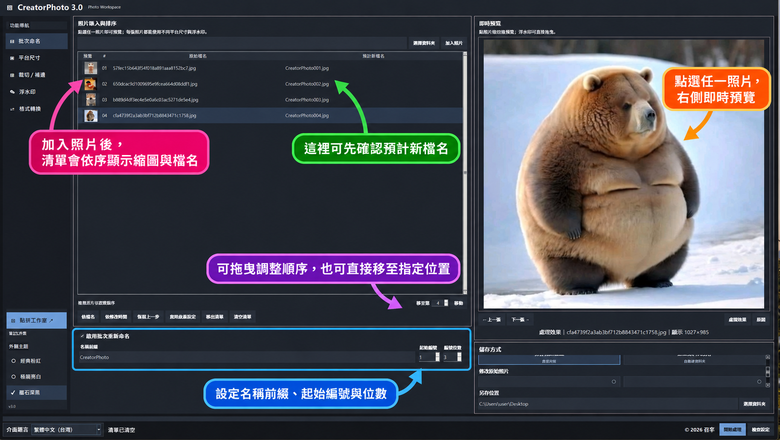Click new name CreatorPhoto003.jpg

click(x=307, y=100)
